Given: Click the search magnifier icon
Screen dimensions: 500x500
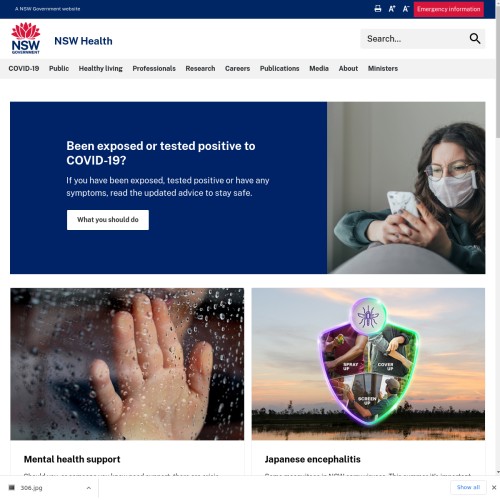Looking at the screenshot, I should coord(475,39).
